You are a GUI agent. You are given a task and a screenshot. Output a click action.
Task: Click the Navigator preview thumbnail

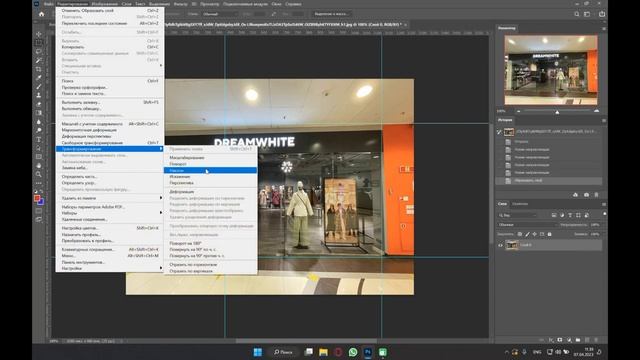551,70
